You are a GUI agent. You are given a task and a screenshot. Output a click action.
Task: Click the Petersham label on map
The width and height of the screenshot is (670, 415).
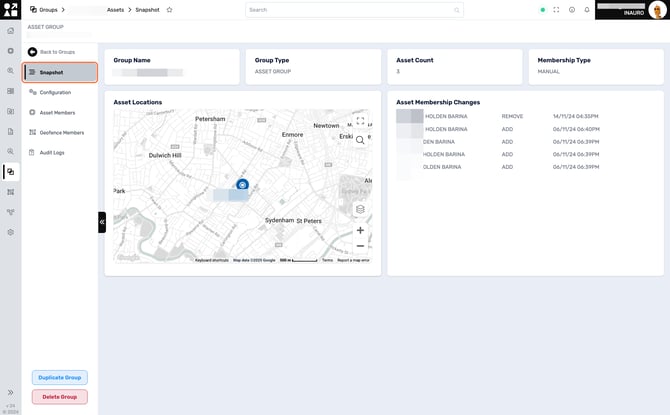(210, 119)
